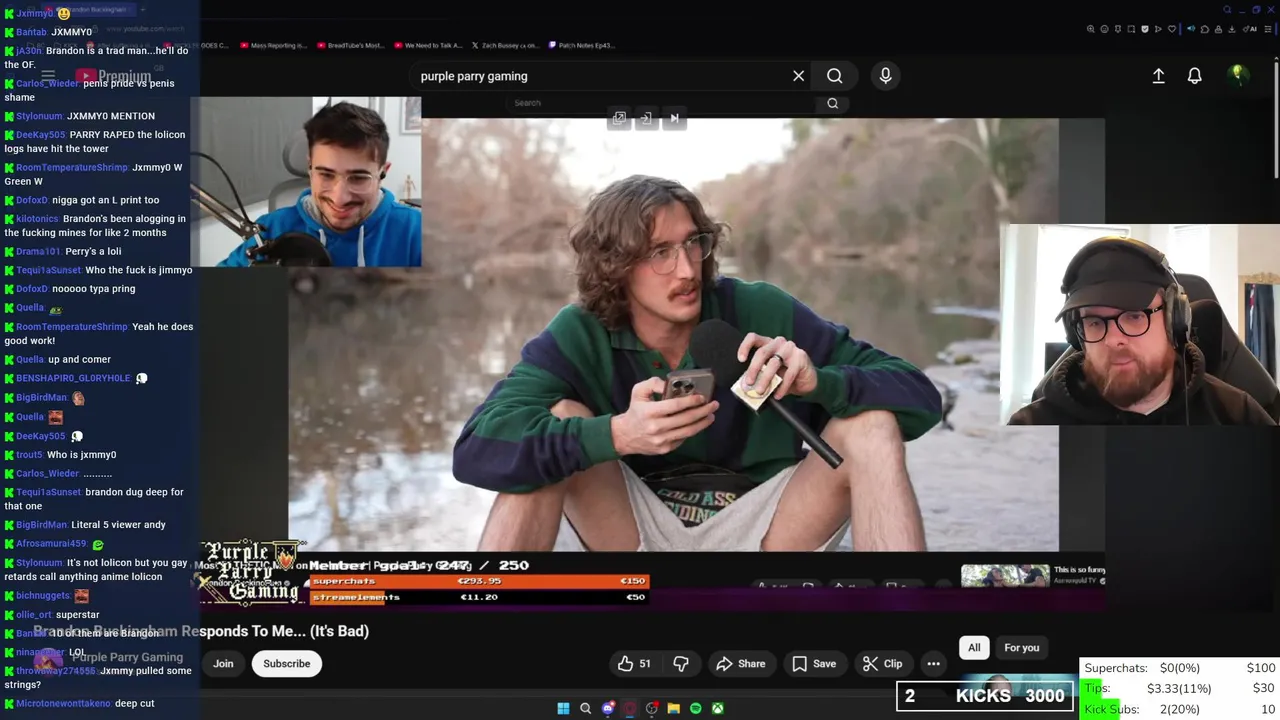Click the 'Kick Subs' goal row
This screenshot has width=1280, height=720.
1180,709
